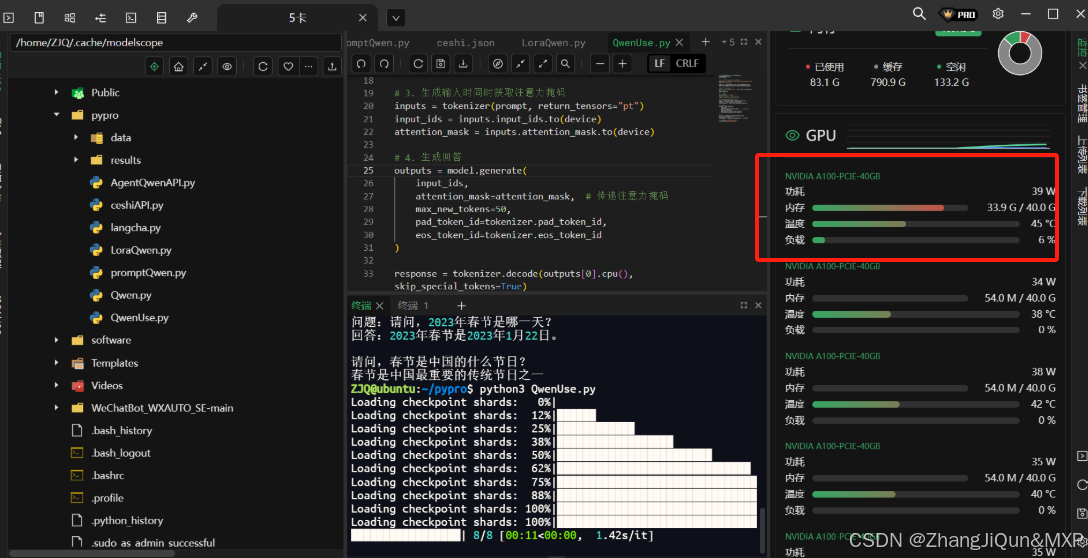Save the file with disk icon
Image resolution: width=1088 pixels, height=558 pixels.
pyautogui.click(x=441, y=64)
